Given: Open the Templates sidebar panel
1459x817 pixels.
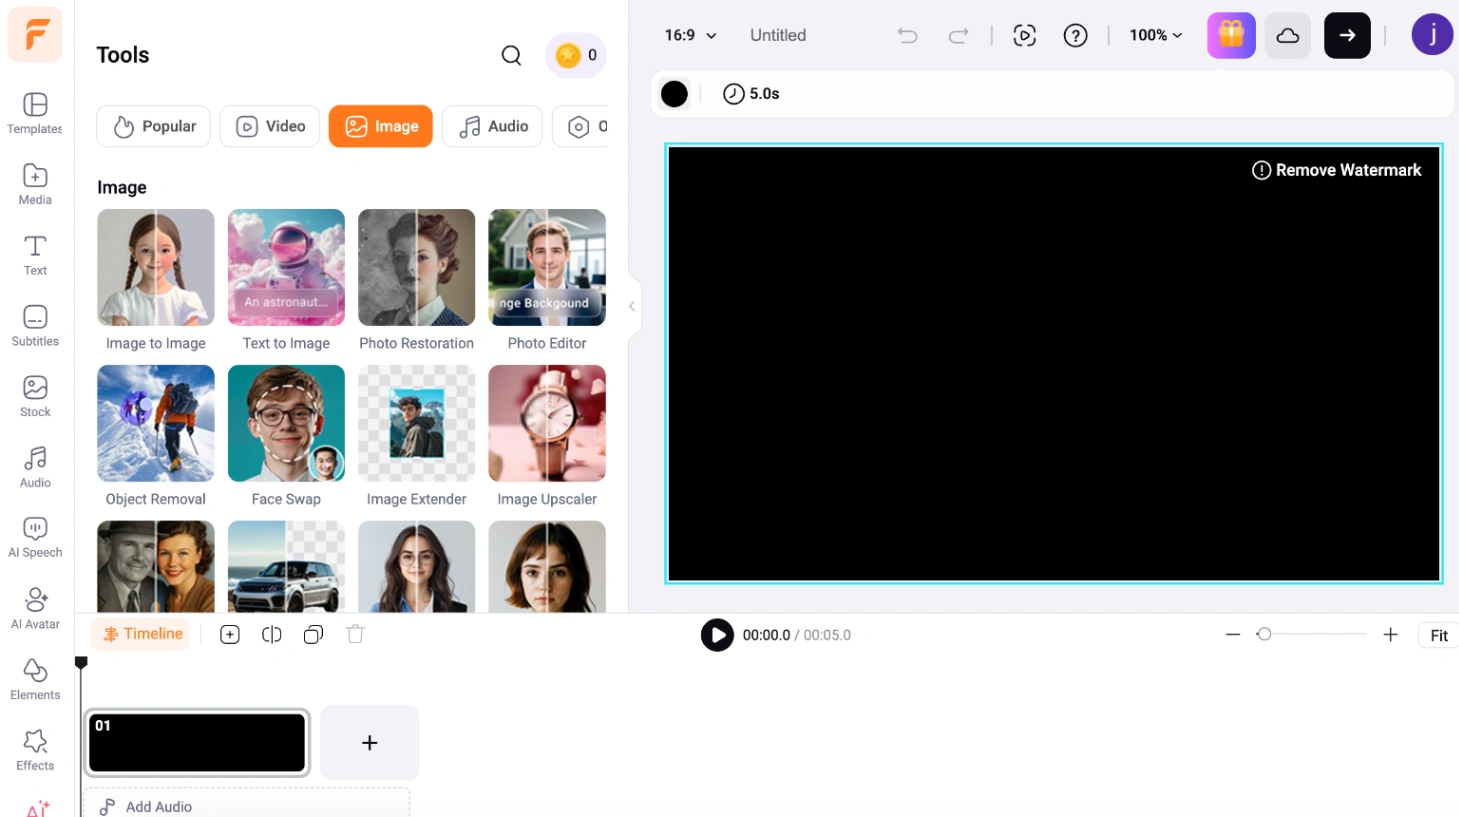Looking at the screenshot, I should [x=35, y=113].
